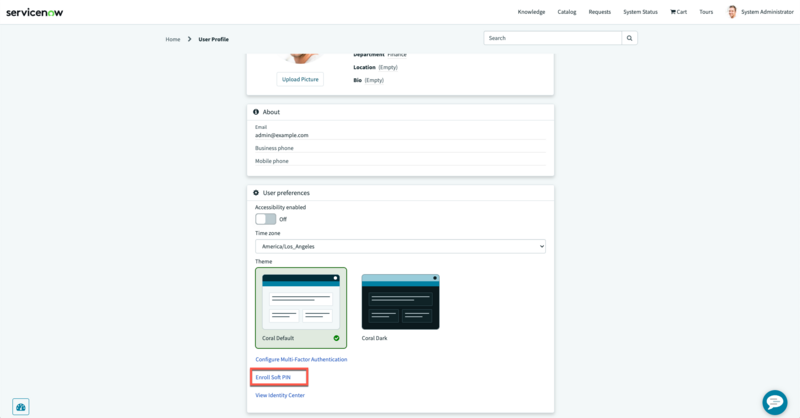Click the Location (Empty) value
The image size is (800, 418).
388,67
